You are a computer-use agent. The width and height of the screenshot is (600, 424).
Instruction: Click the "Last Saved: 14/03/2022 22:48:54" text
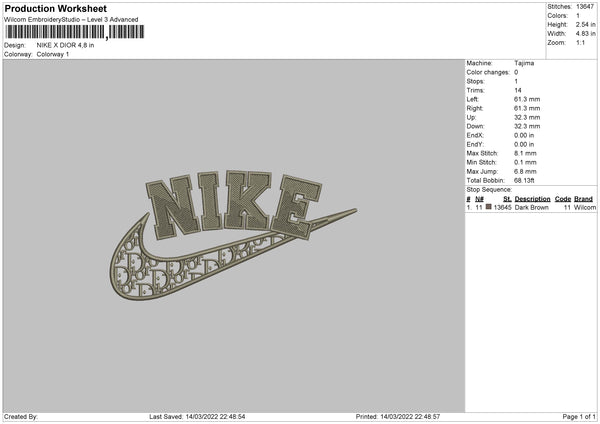pos(197,417)
